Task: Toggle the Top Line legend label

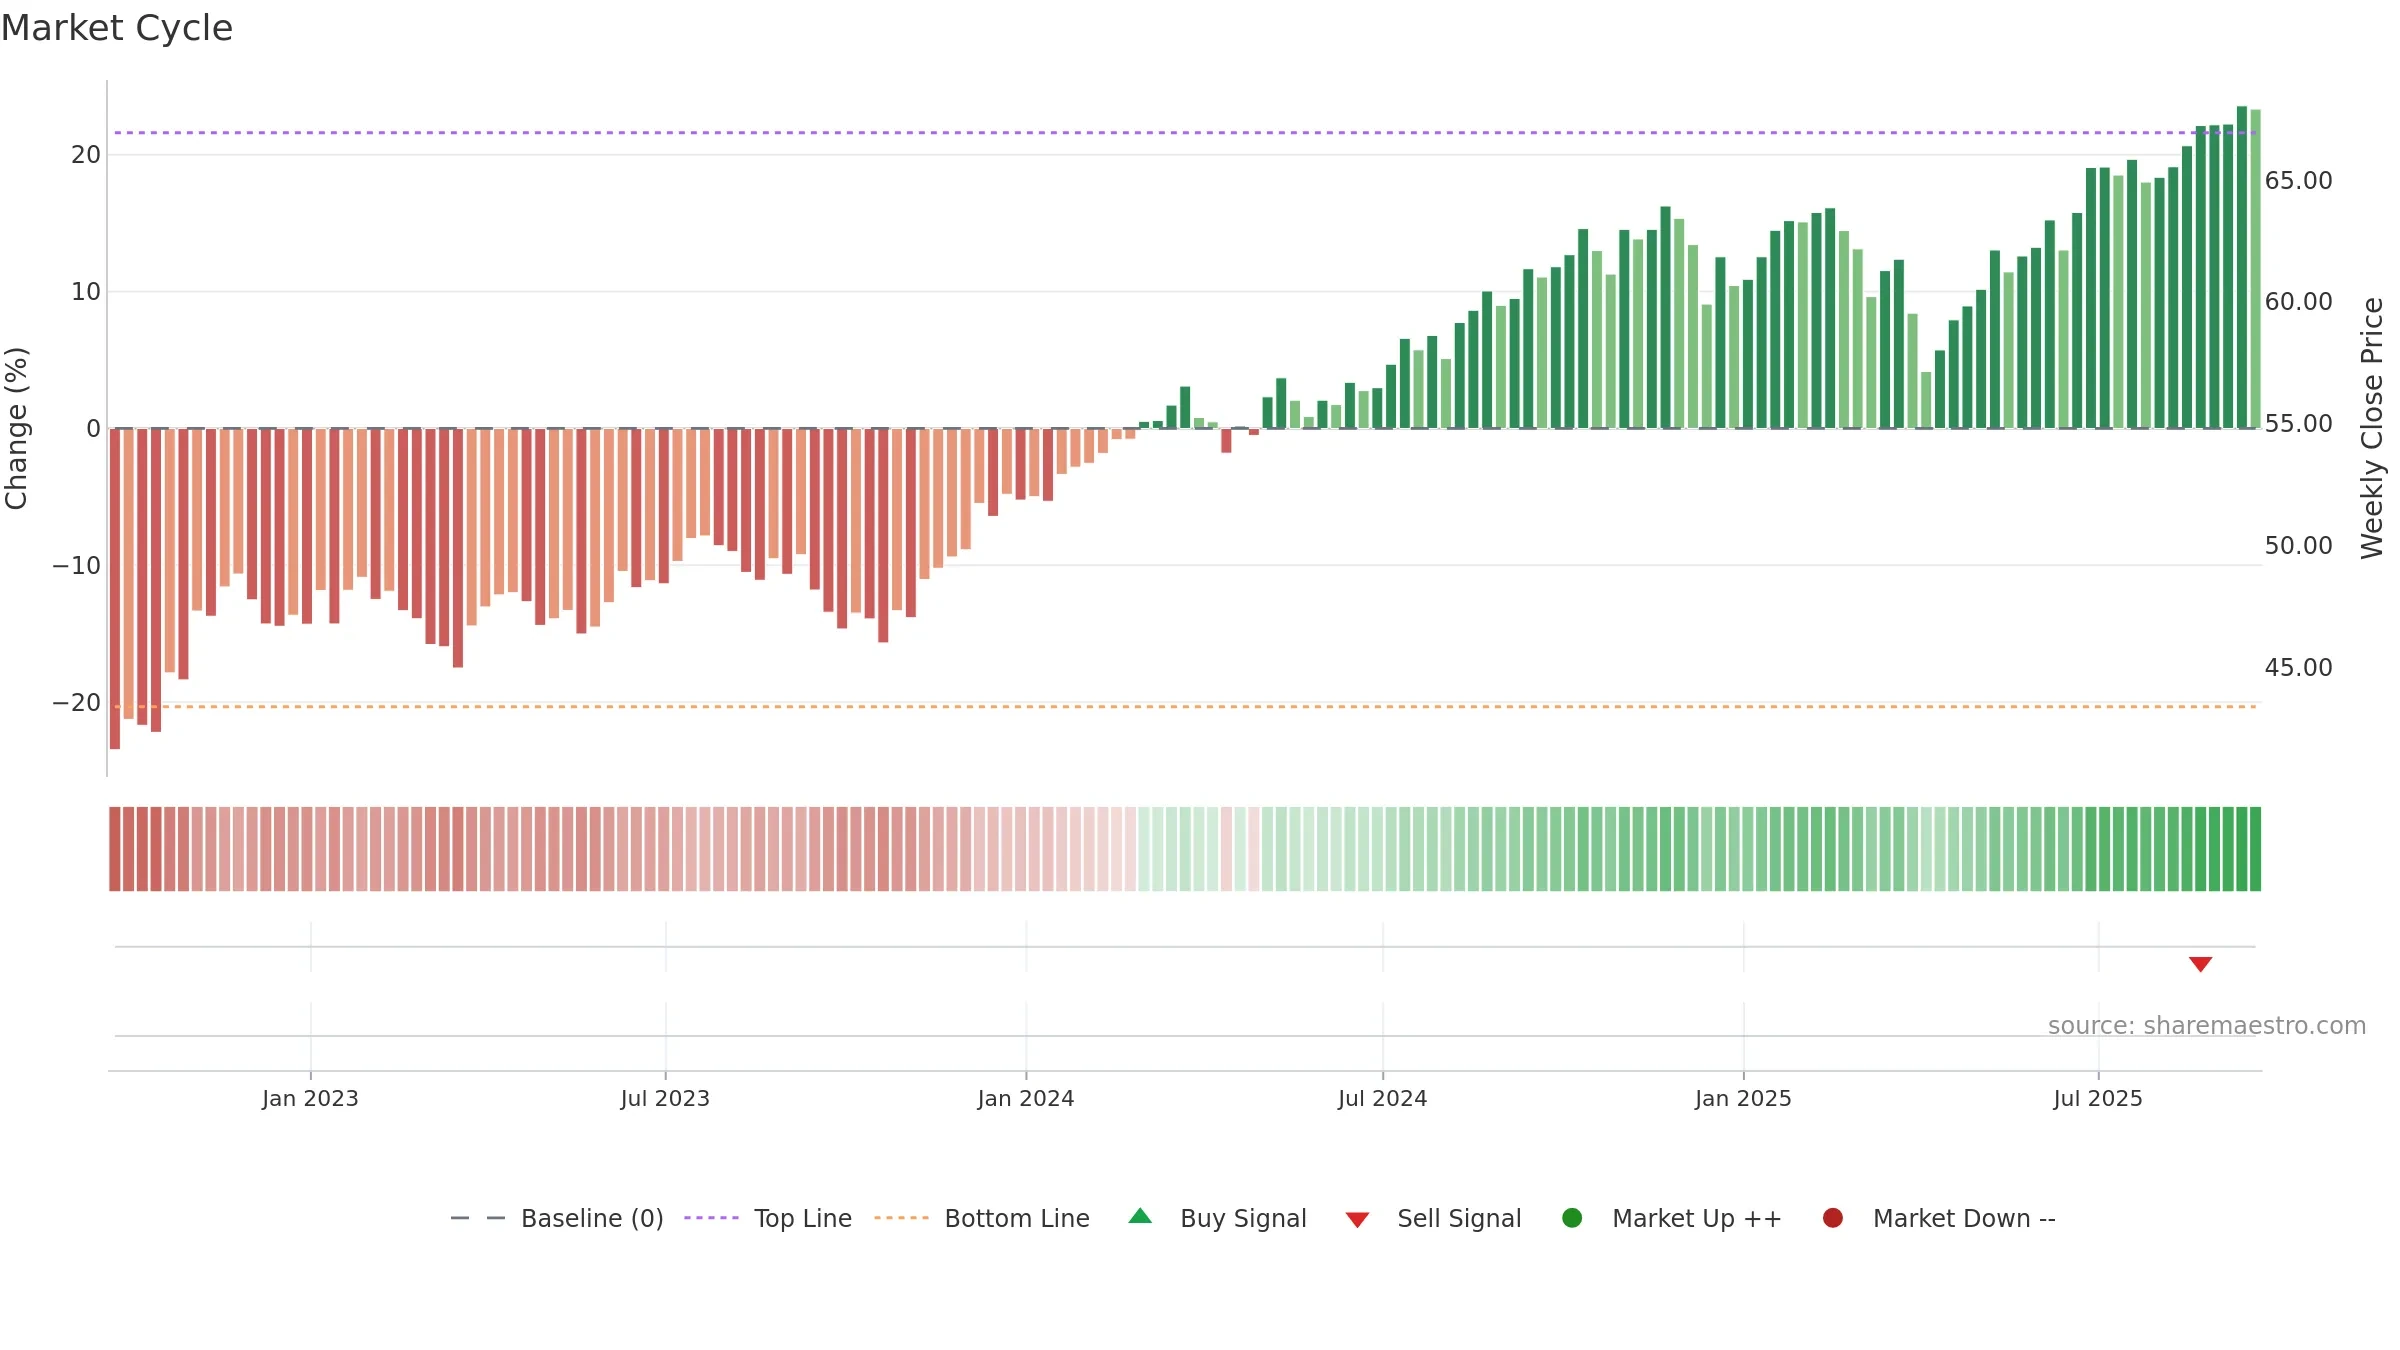Action: (803, 1219)
